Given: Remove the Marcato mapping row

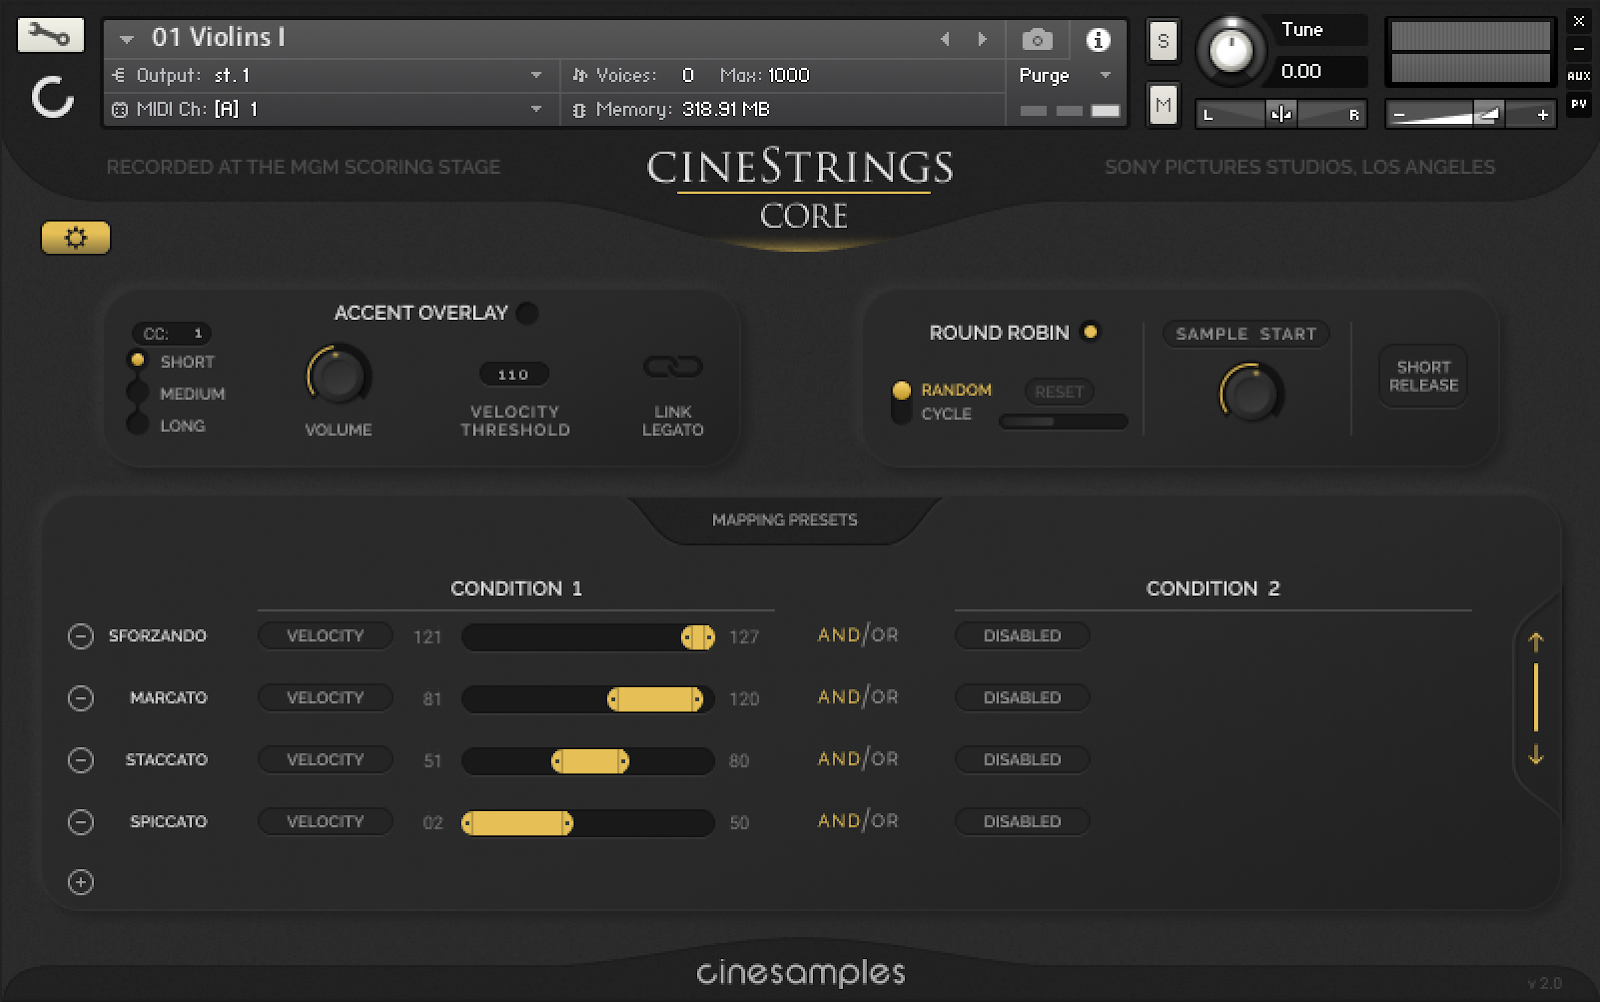Looking at the screenshot, I should click(x=80, y=698).
